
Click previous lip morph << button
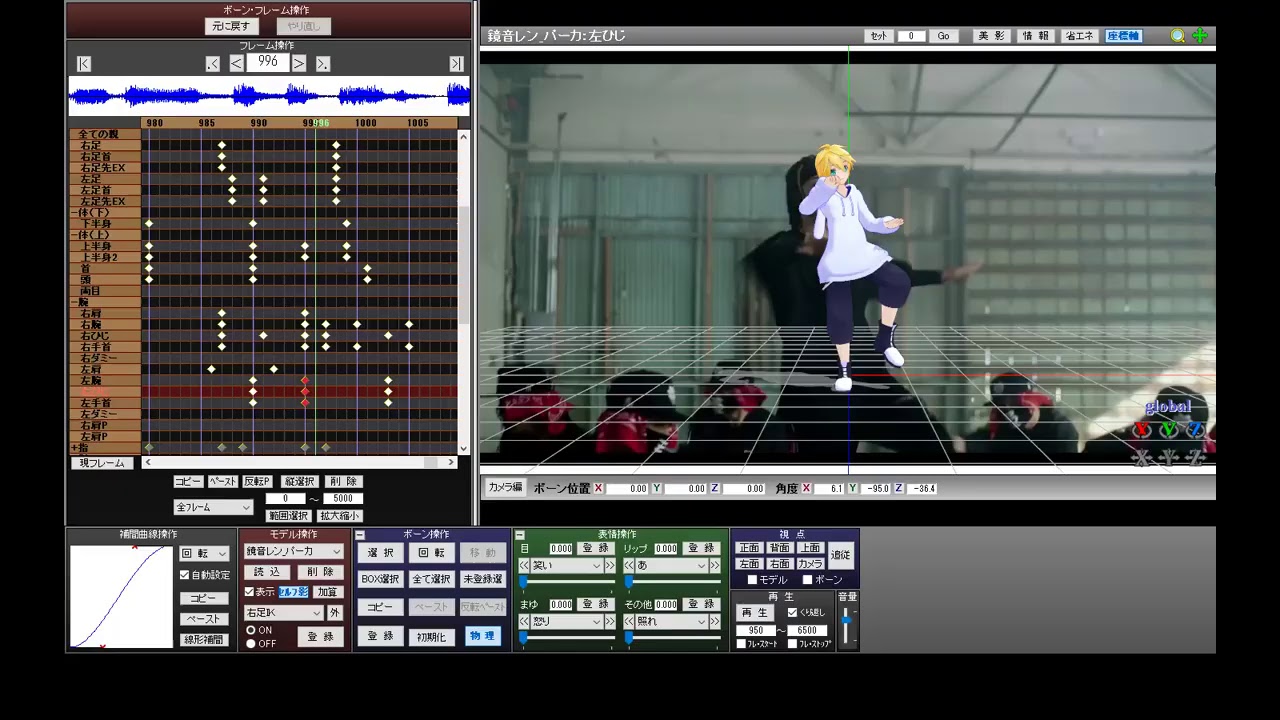tap(628, 566)
